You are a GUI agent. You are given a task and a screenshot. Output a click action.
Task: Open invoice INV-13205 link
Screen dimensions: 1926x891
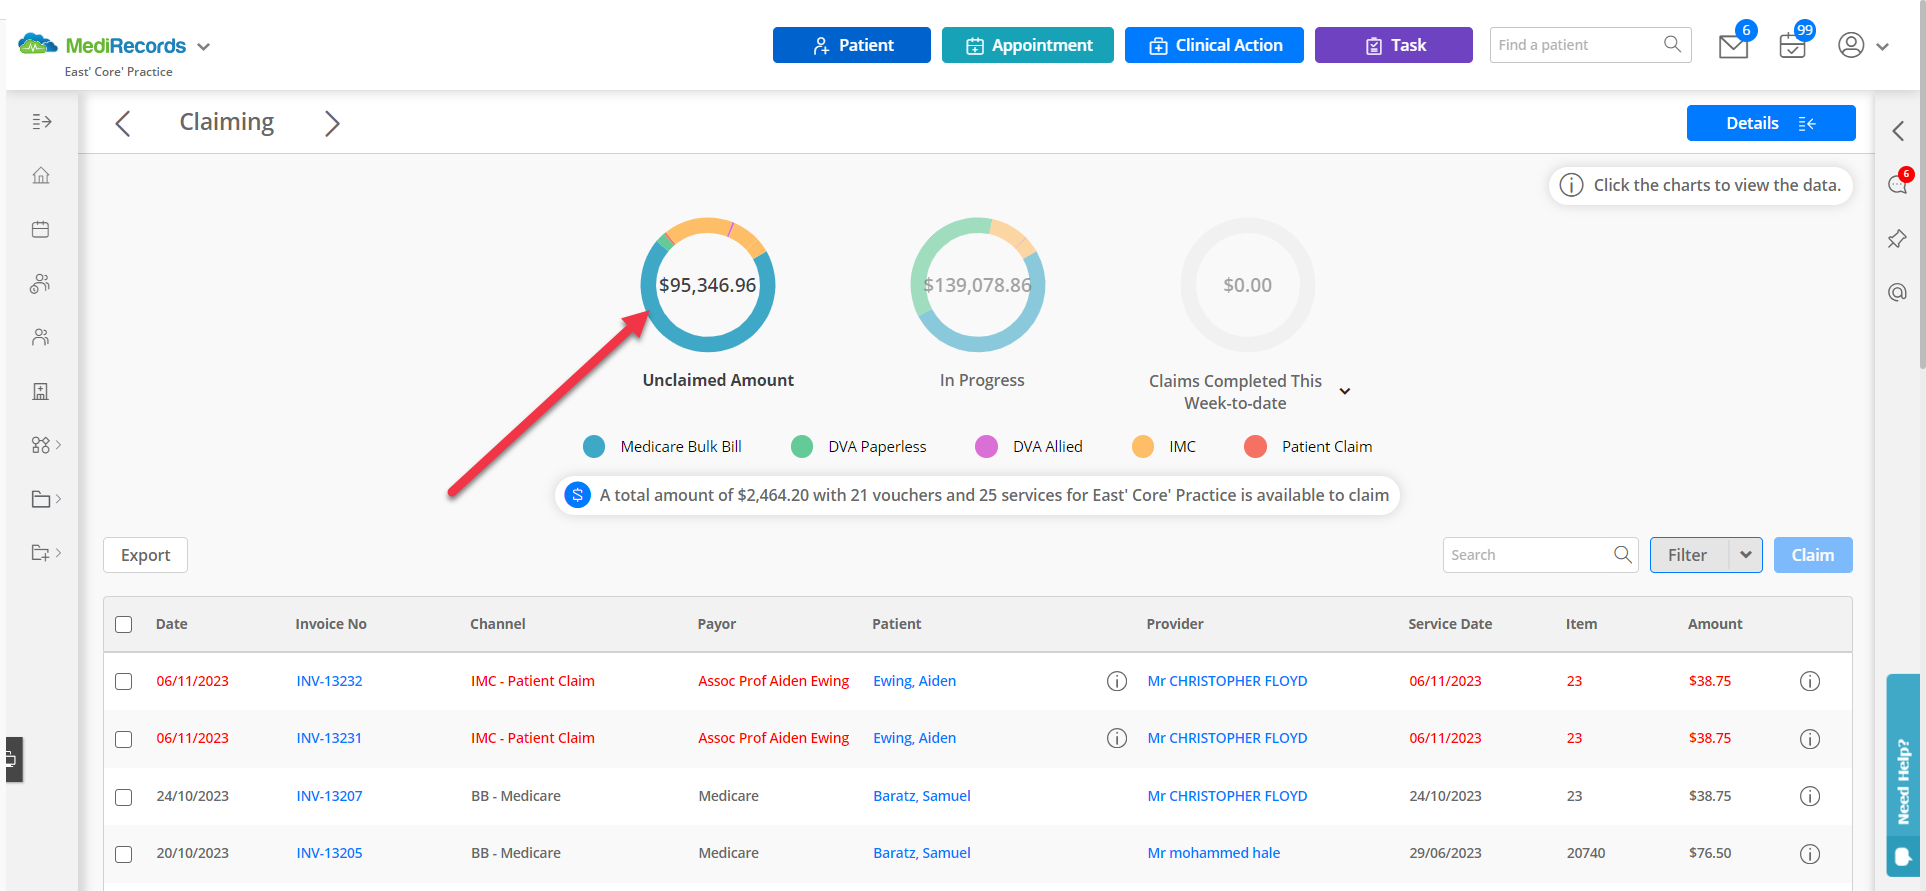(x=329, y=853)
